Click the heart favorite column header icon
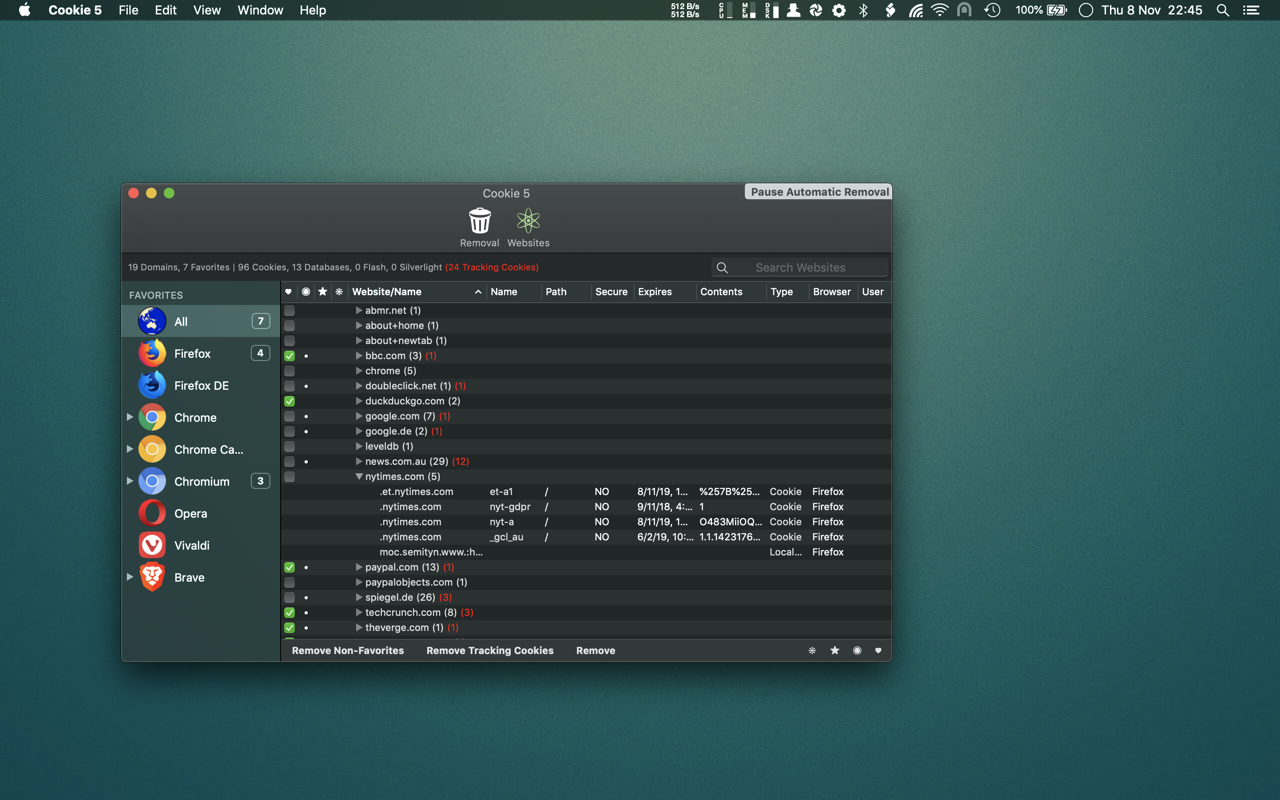The width and height of the screenshot is (1280, 800). [x=289, y=292]
